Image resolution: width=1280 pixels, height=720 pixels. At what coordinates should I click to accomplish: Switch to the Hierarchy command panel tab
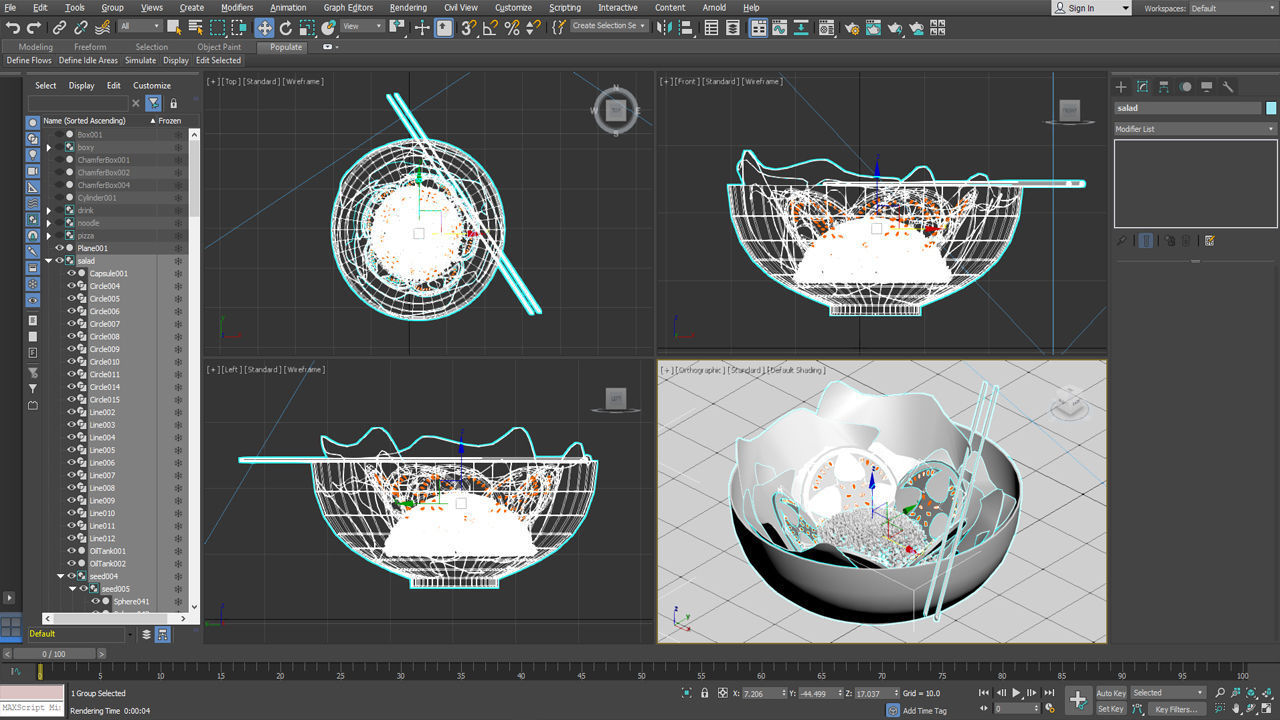tap(1164, 87)
